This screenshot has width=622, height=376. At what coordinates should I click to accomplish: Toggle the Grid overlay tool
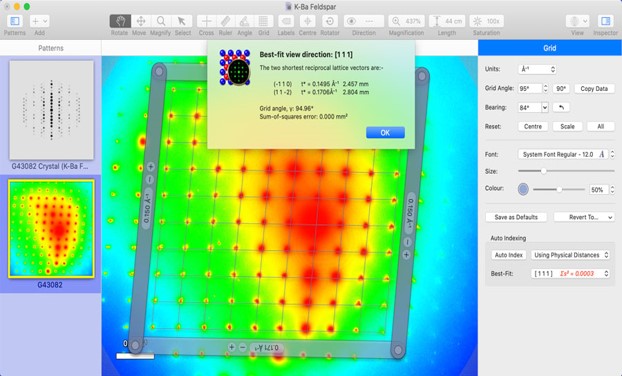pos(263,21)
